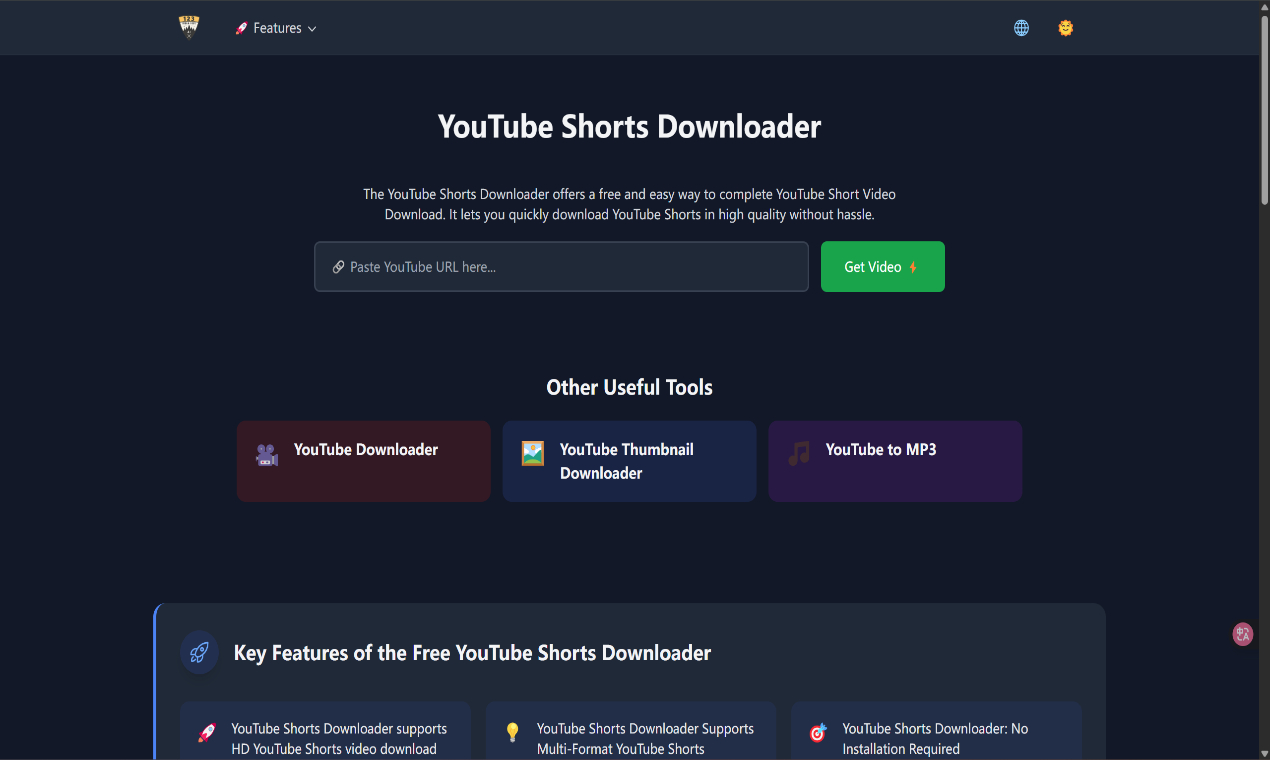
Task: Open the language selector globe icon
Action: 1021,28
